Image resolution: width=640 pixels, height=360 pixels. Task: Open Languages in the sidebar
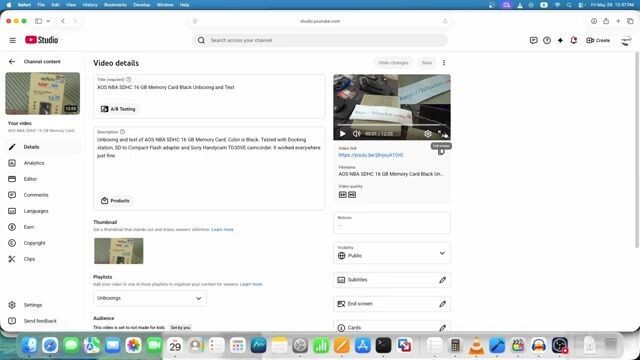pos(42,211)
